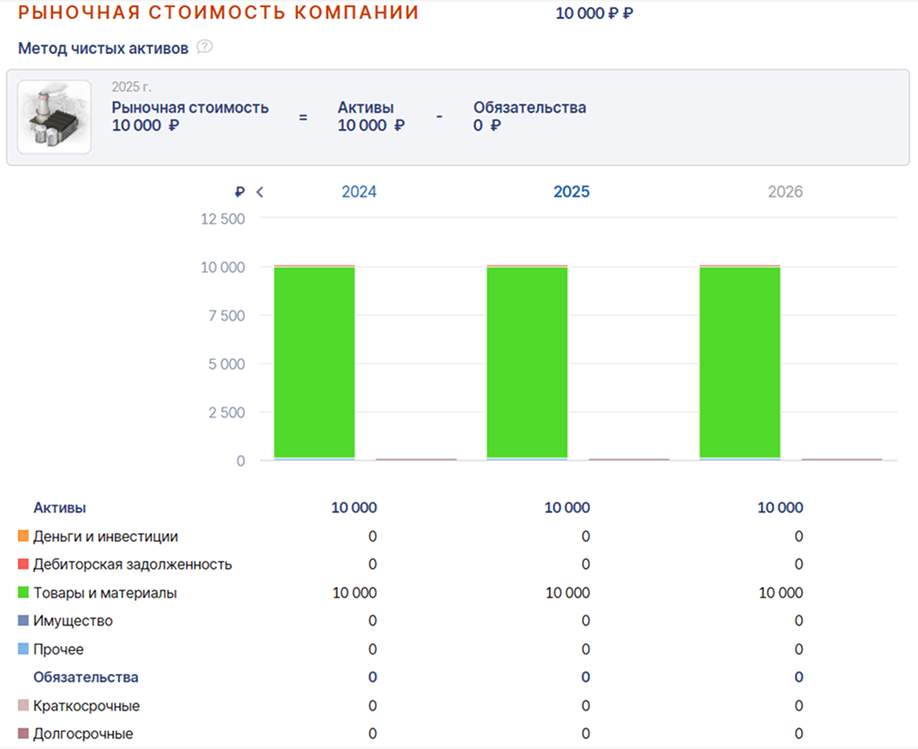This screenshot has height=749, width=918.
Task: Click Активы total for 2026
Action: click(780, 508)
